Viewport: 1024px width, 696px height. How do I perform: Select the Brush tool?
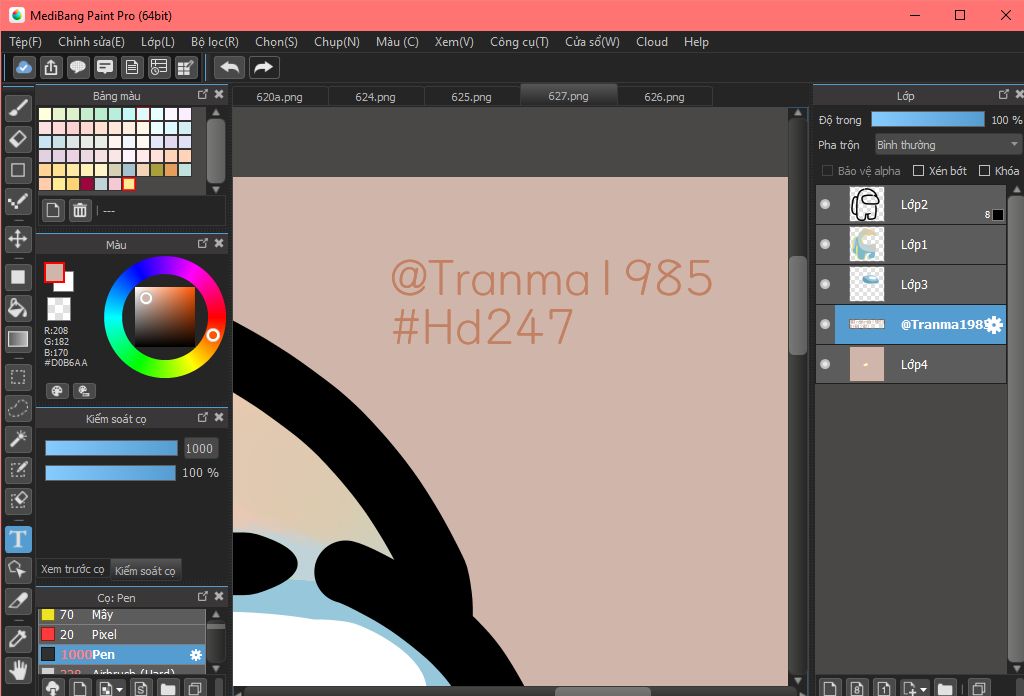tap(18, 108)
